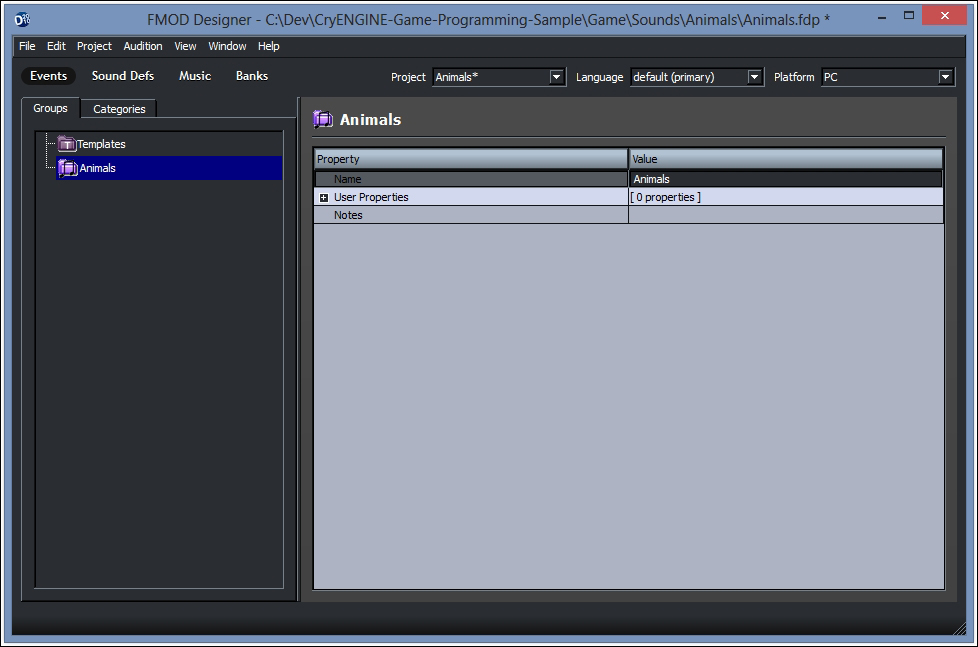The width and height of the screenshot is (978, 647).
Task: Open the Audition menu
Action: (x=143, y=46)
